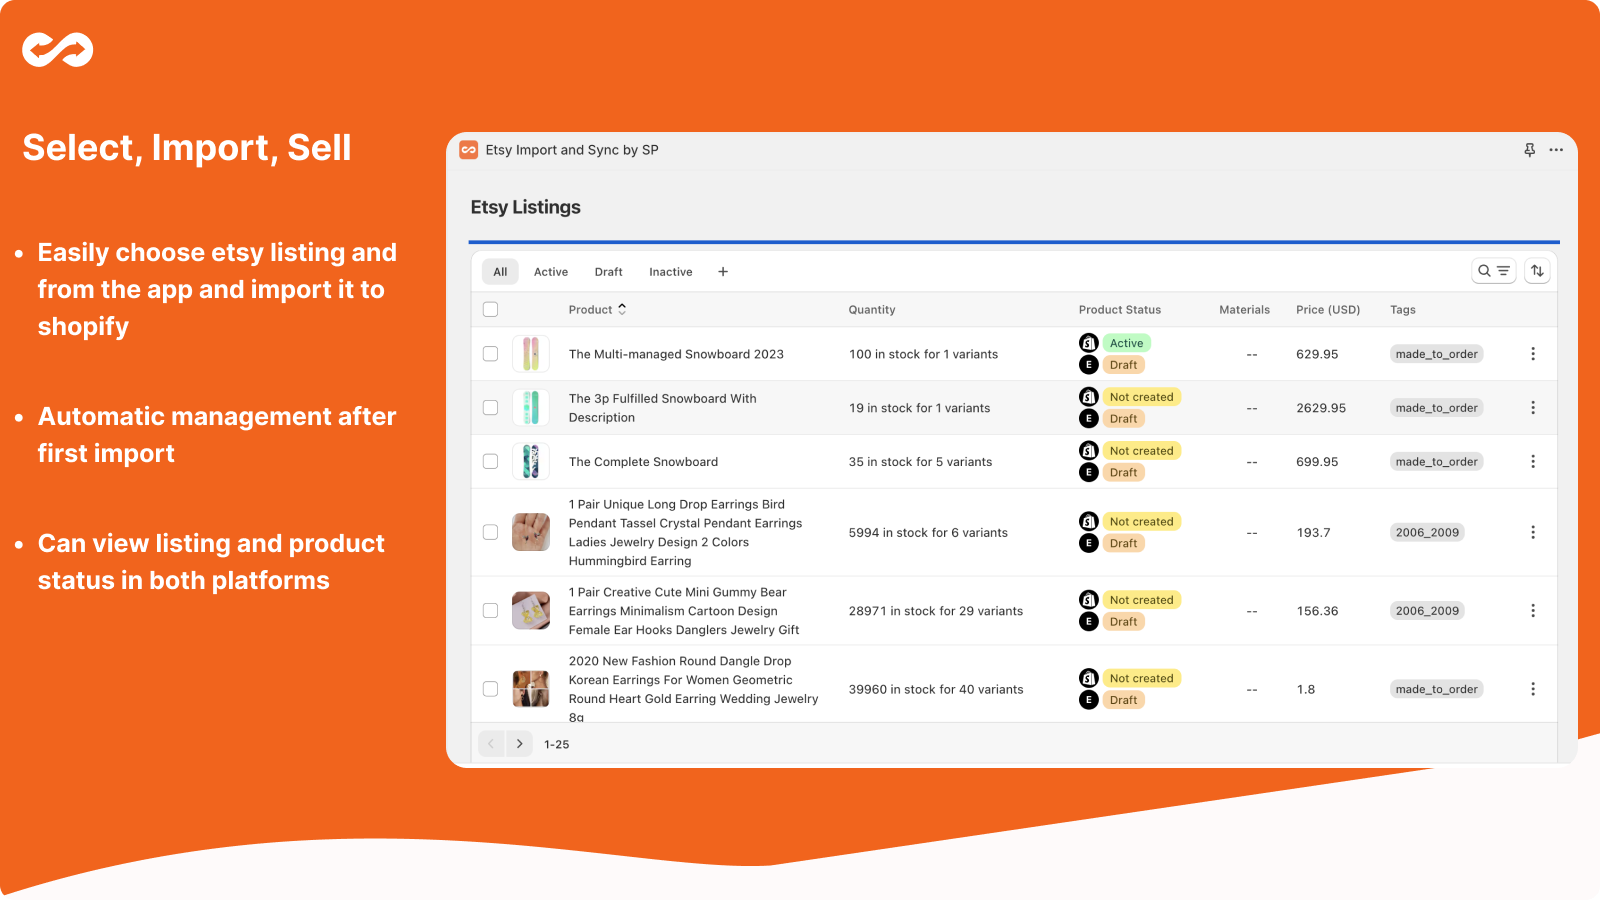Click the 1-25 pagination label
The width and height of the screenshot is (1600, 900).
(557, 745)
